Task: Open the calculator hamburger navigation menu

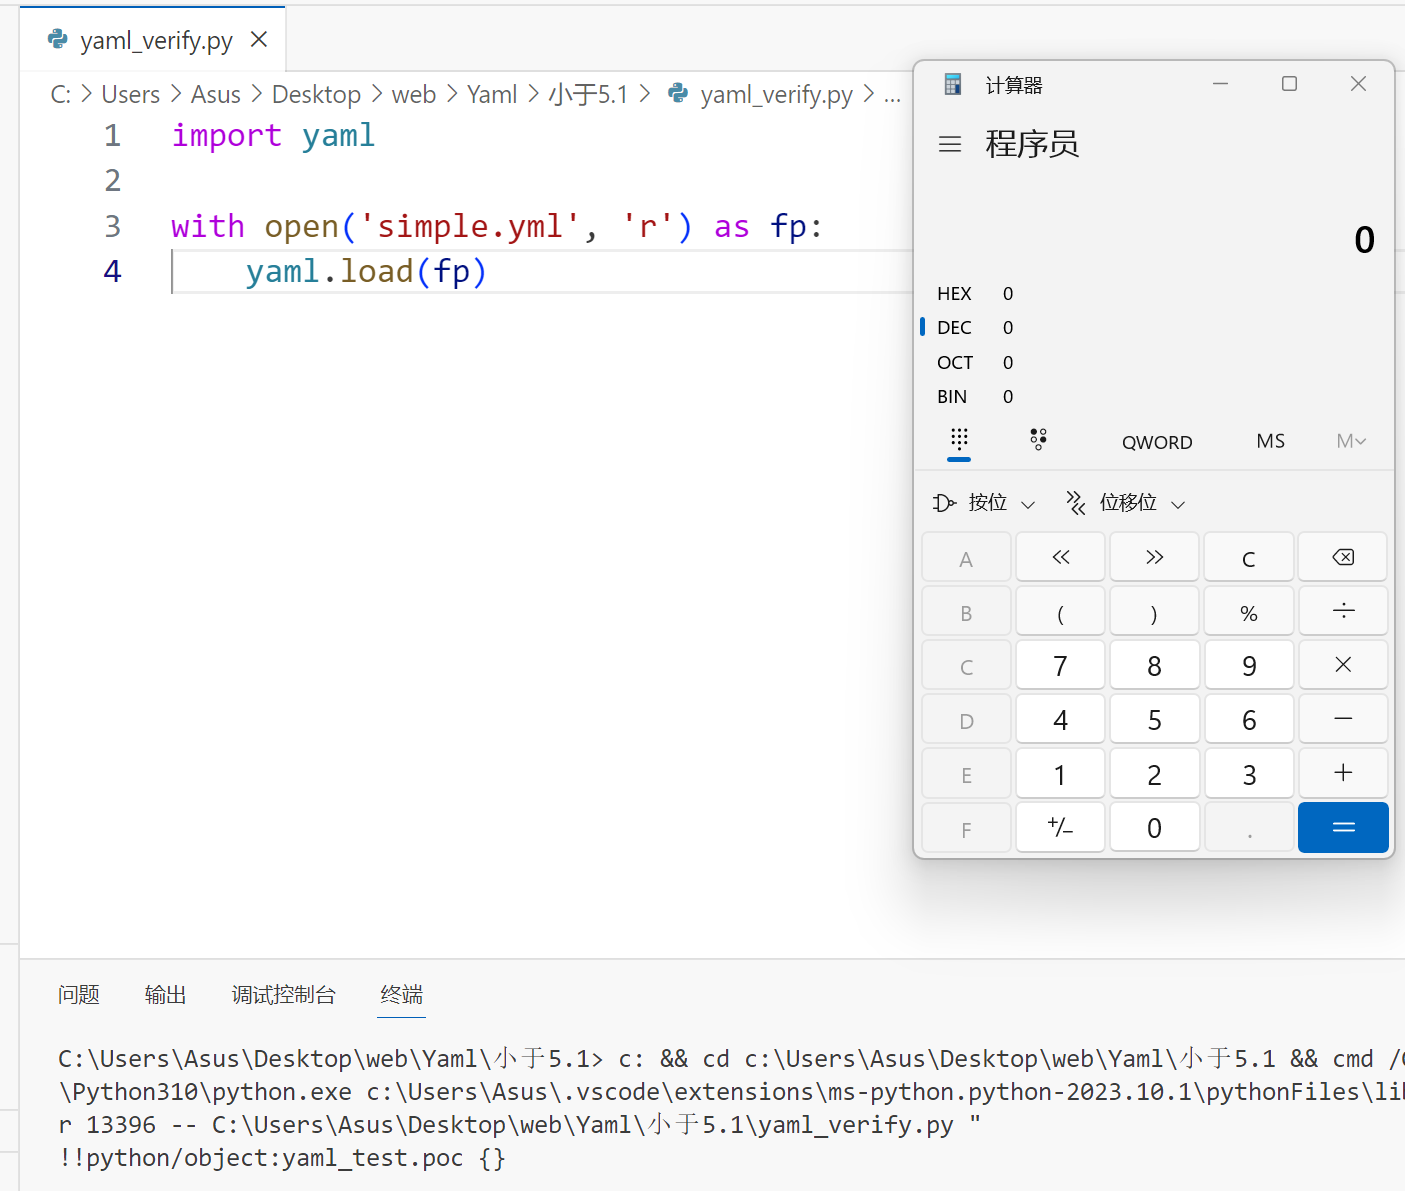Action: [x=950, y=144]
